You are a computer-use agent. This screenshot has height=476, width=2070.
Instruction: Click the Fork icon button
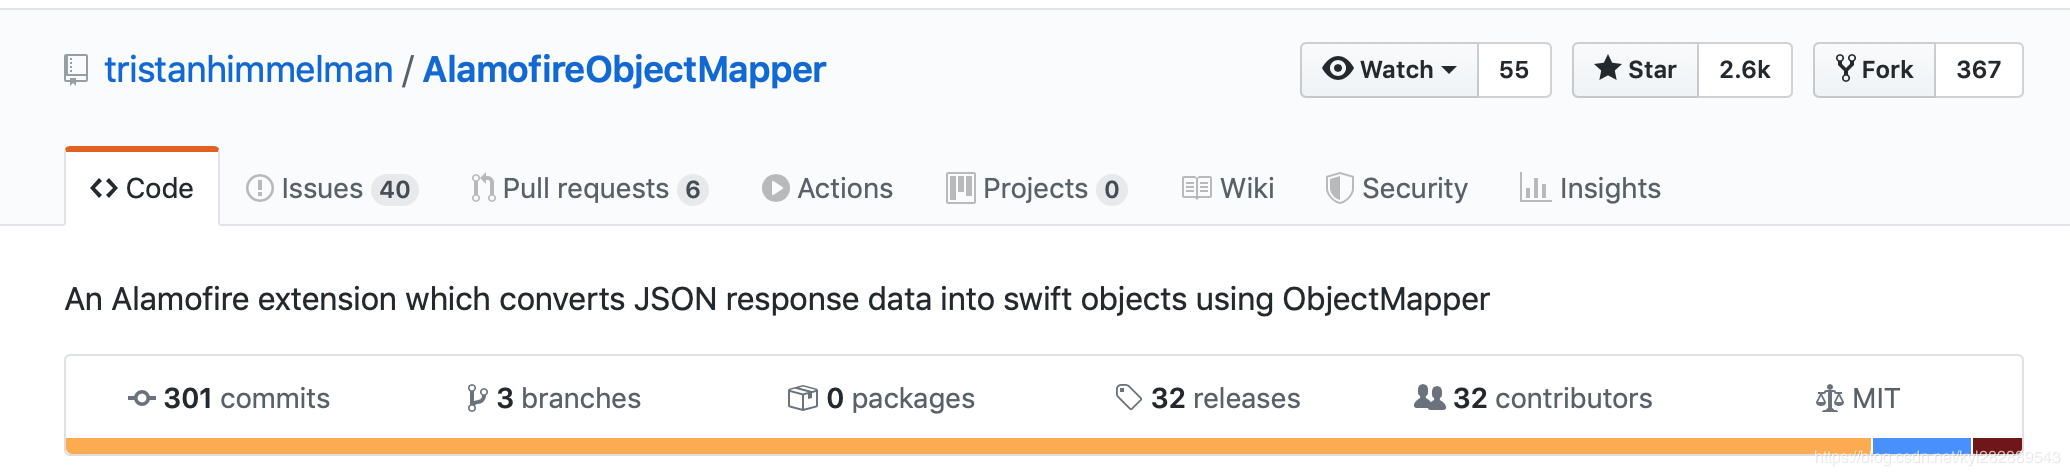1875,70
